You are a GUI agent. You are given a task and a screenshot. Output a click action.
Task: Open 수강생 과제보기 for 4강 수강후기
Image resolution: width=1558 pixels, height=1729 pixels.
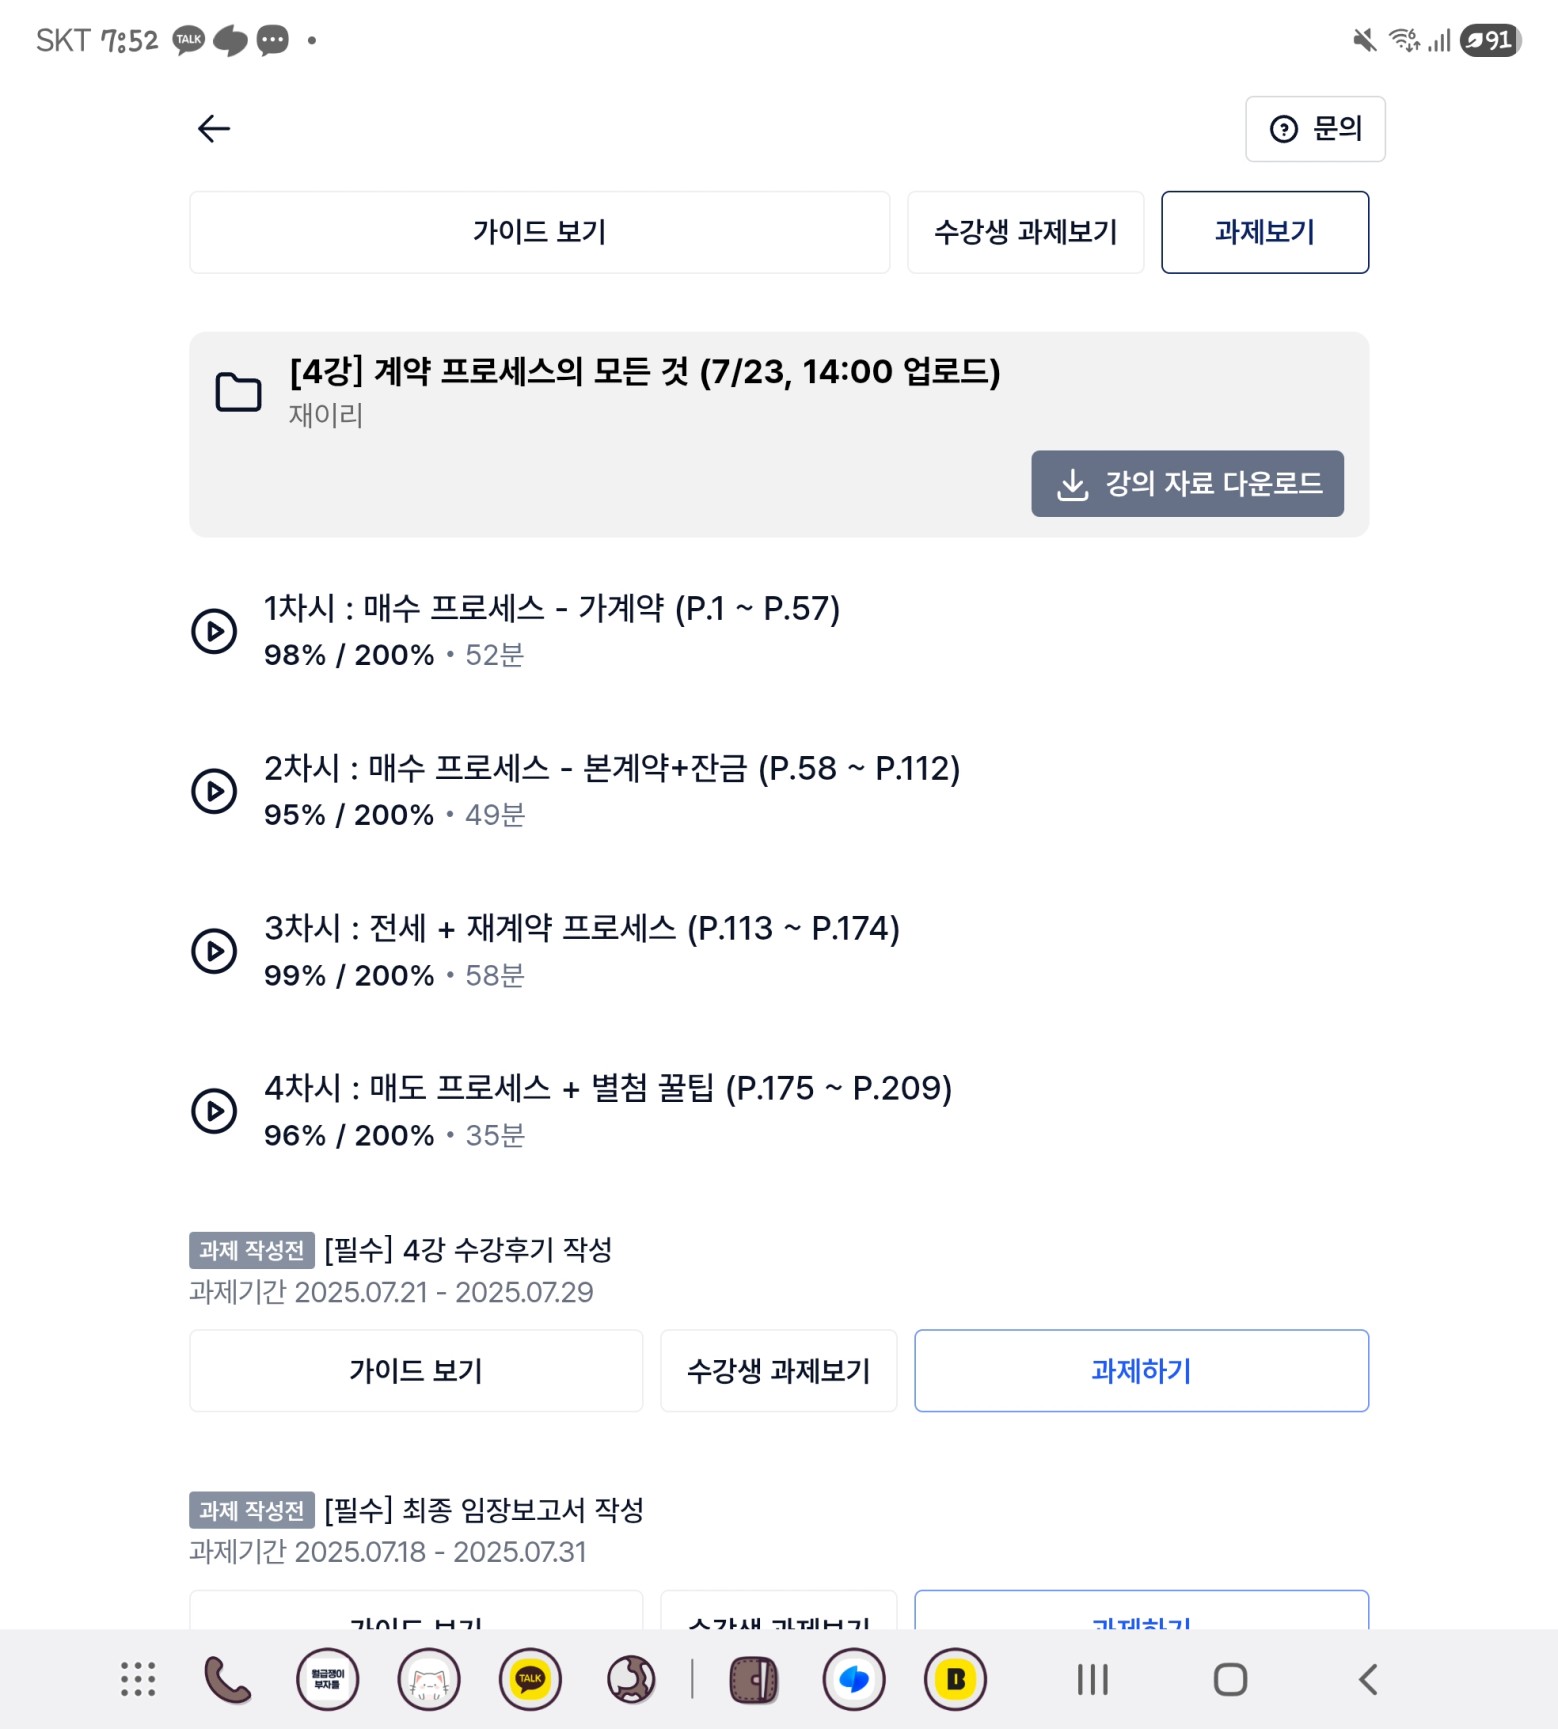pyautogui.click(x=778, y=1370)
